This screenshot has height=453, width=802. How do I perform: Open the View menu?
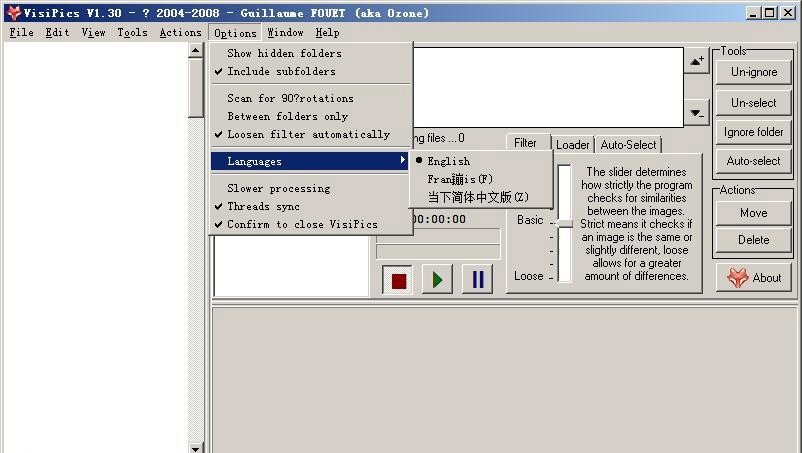pyautogui.click(x=94, y=32)
